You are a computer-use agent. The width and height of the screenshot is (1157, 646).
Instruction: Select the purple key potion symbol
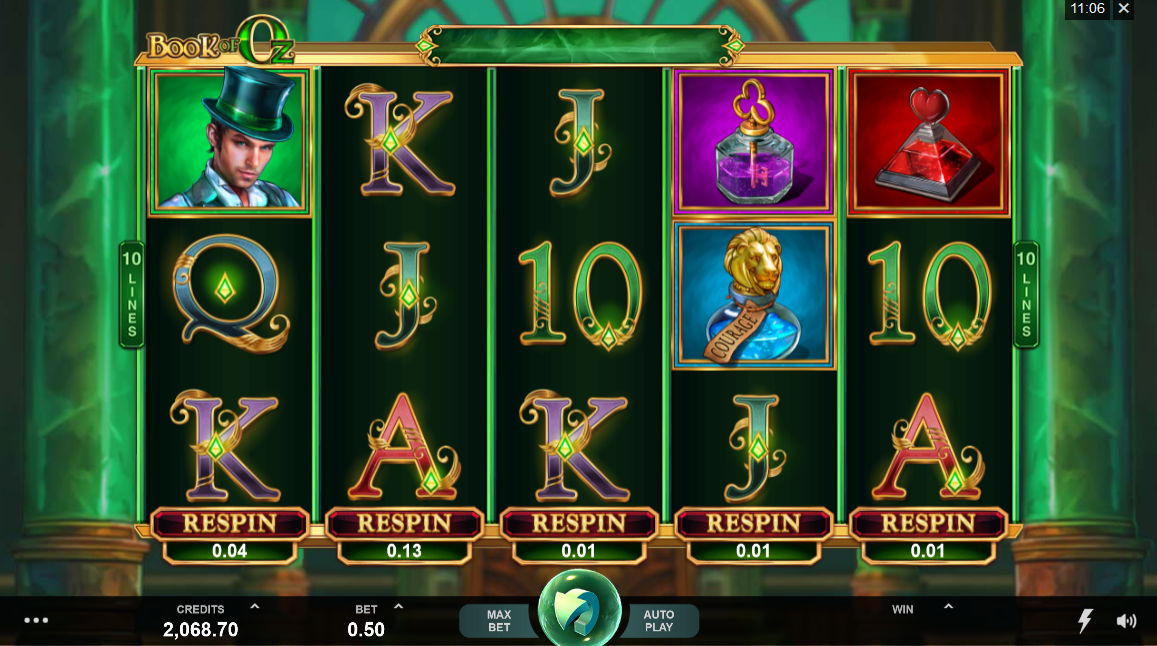click(753, 142)
